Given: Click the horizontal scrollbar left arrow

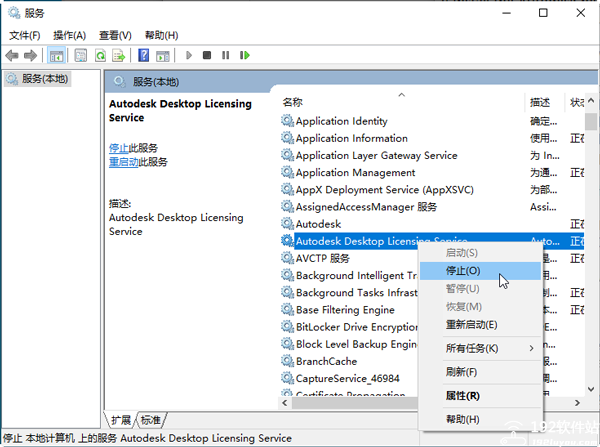Looking at the screenshot, I should [285, 403].
